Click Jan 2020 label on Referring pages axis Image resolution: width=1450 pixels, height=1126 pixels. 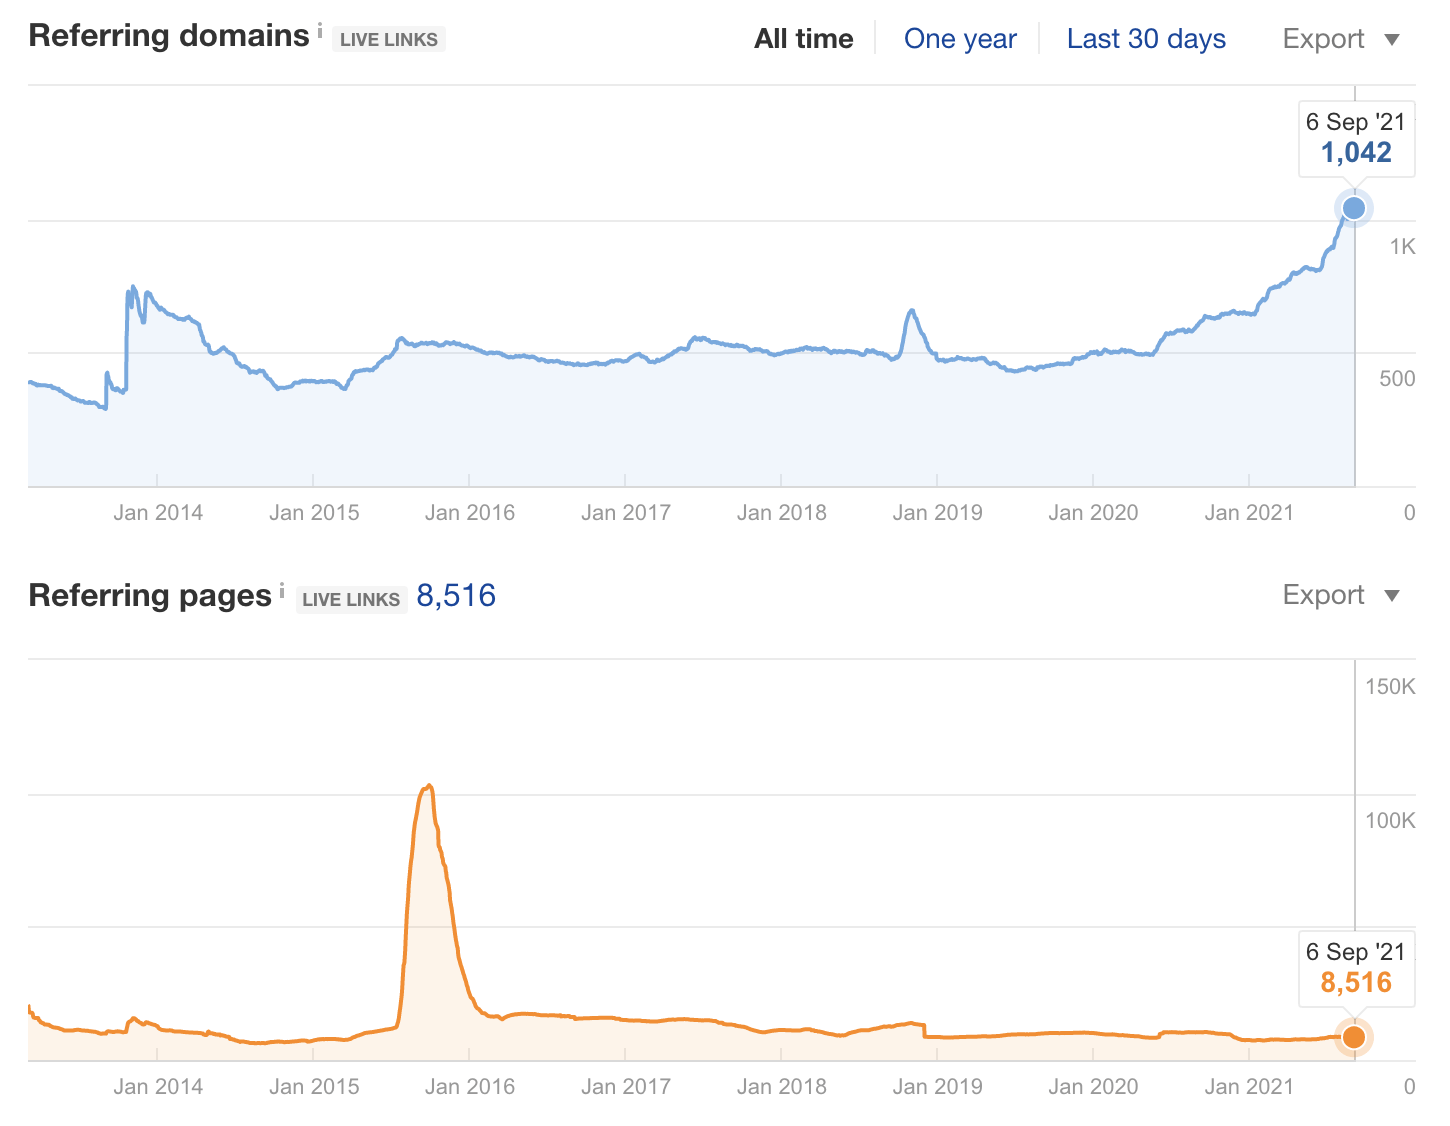click(x=1093, y=1087)
